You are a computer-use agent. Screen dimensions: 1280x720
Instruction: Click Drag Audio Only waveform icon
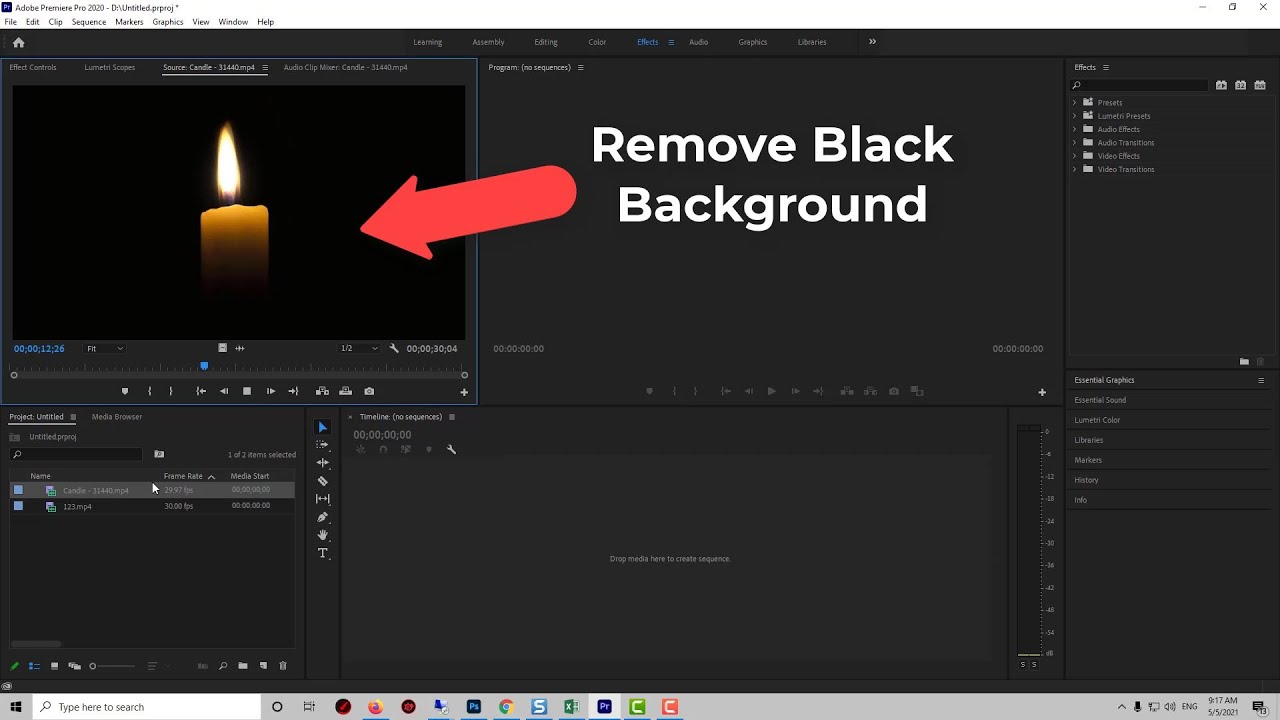pyautogui.click(x=239, y=348)
